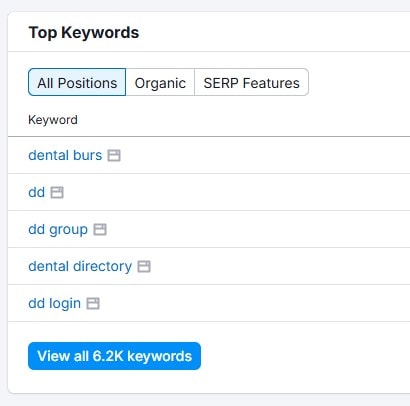The image size is (410, 406).
Task: View SERP snapshot for dd group
Action: [x=100, y=229]
